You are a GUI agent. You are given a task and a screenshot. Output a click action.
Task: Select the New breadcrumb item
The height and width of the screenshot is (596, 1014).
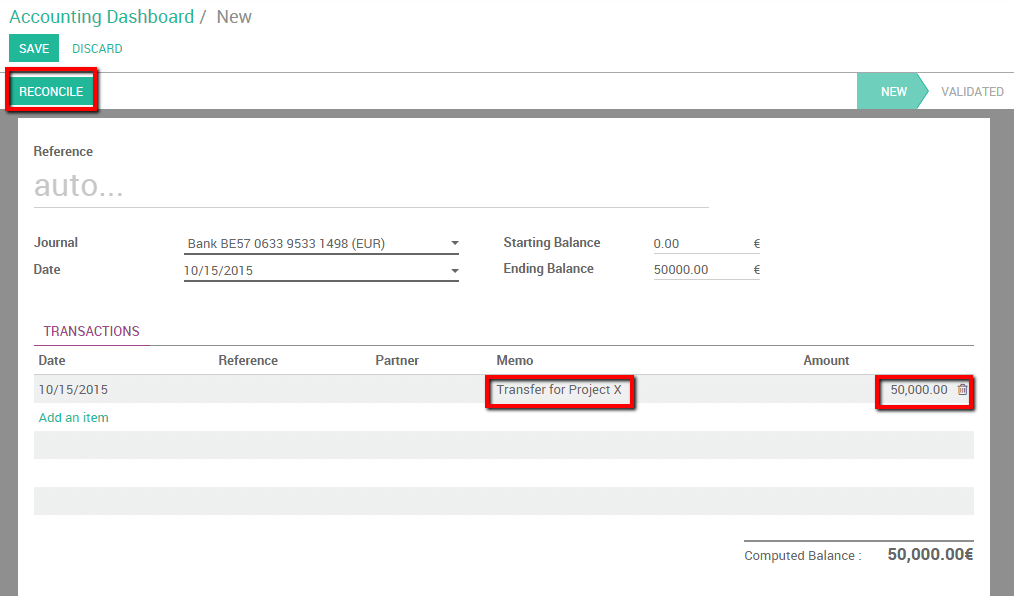[x=234, y=16]
